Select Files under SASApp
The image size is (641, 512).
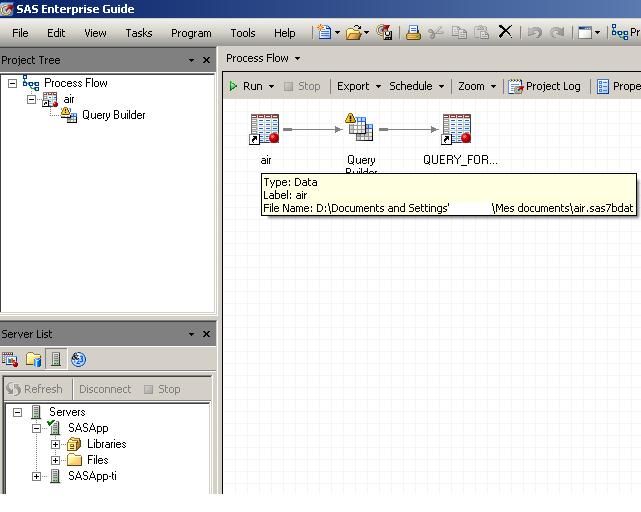click(97, 460)
